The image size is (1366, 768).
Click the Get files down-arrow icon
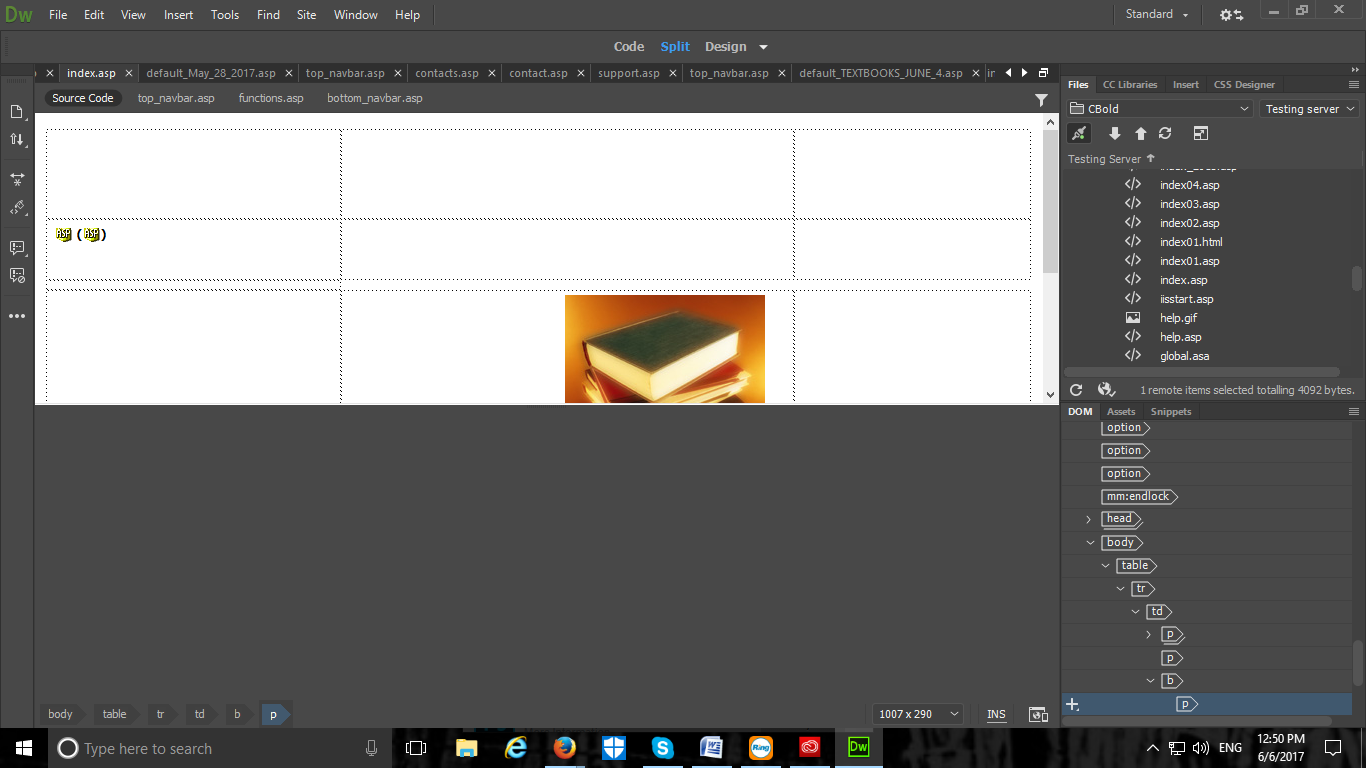point(1115,133)
